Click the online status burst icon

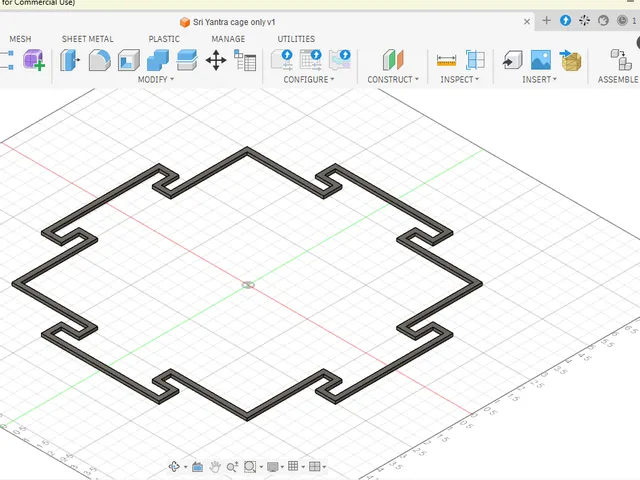tap(584, 20)
